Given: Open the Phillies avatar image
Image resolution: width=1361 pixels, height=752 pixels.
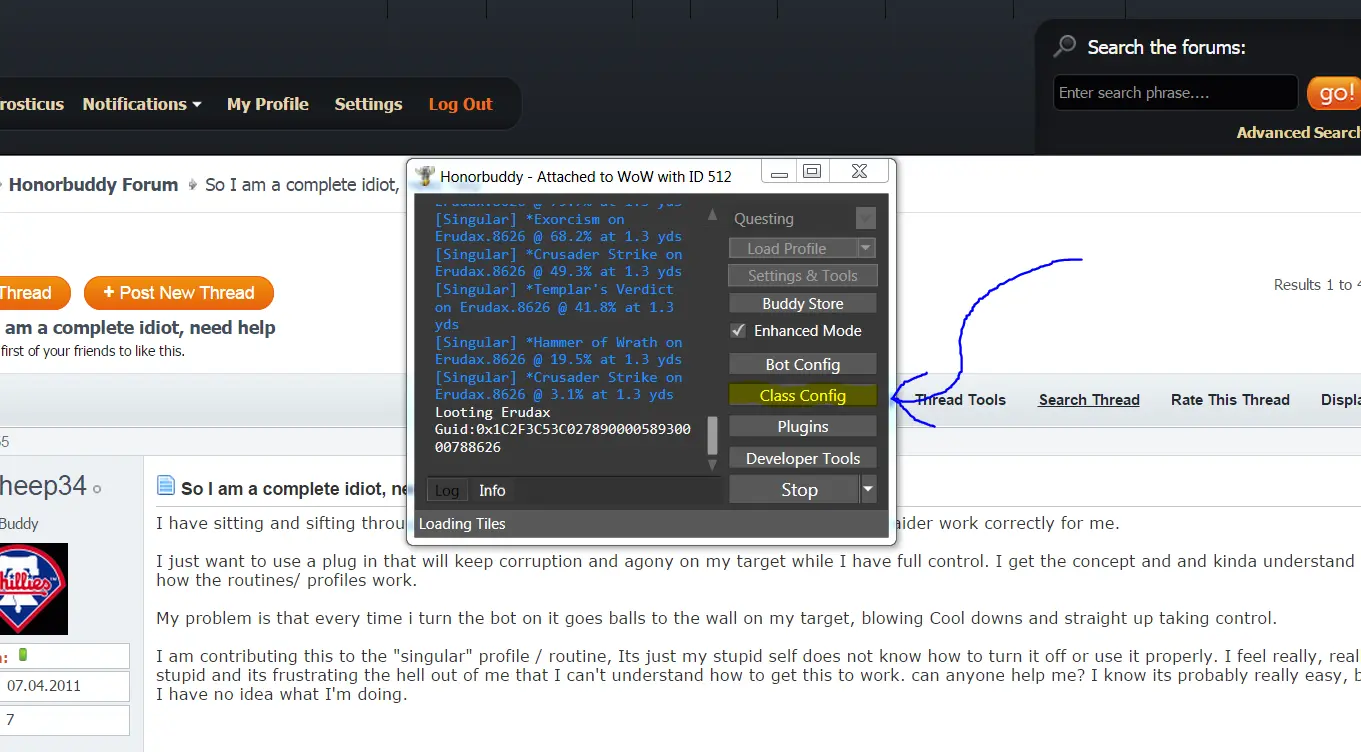Looking at the screenshot, I should 33,589.
